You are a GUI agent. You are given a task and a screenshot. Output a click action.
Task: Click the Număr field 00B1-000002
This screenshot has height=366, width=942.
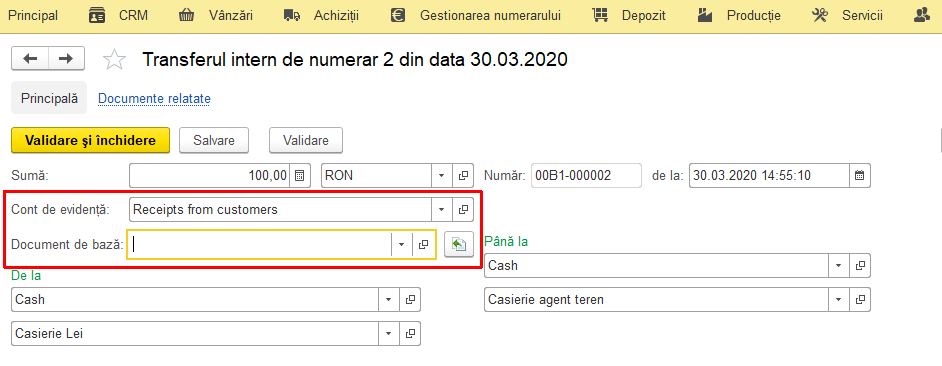tap(586, 175)
